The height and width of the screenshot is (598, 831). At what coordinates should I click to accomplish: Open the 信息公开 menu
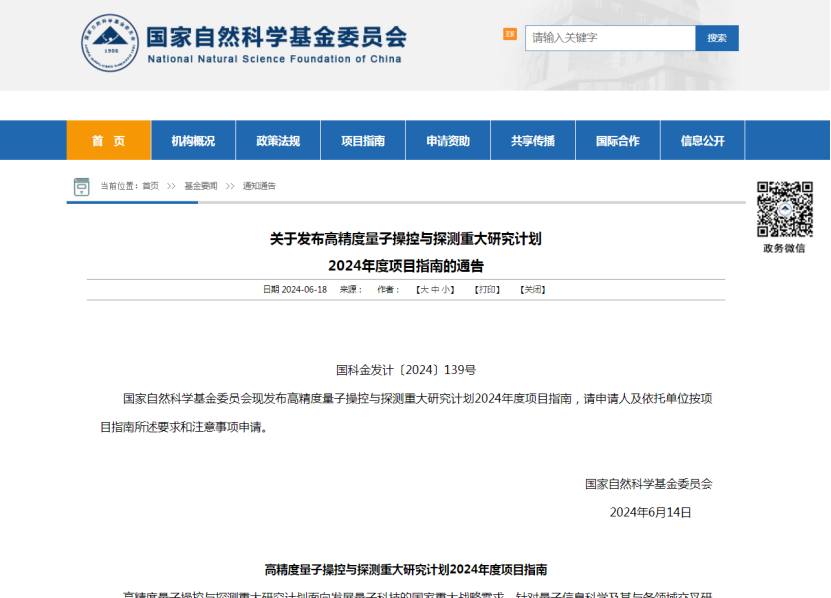click(x=702, y=141)
